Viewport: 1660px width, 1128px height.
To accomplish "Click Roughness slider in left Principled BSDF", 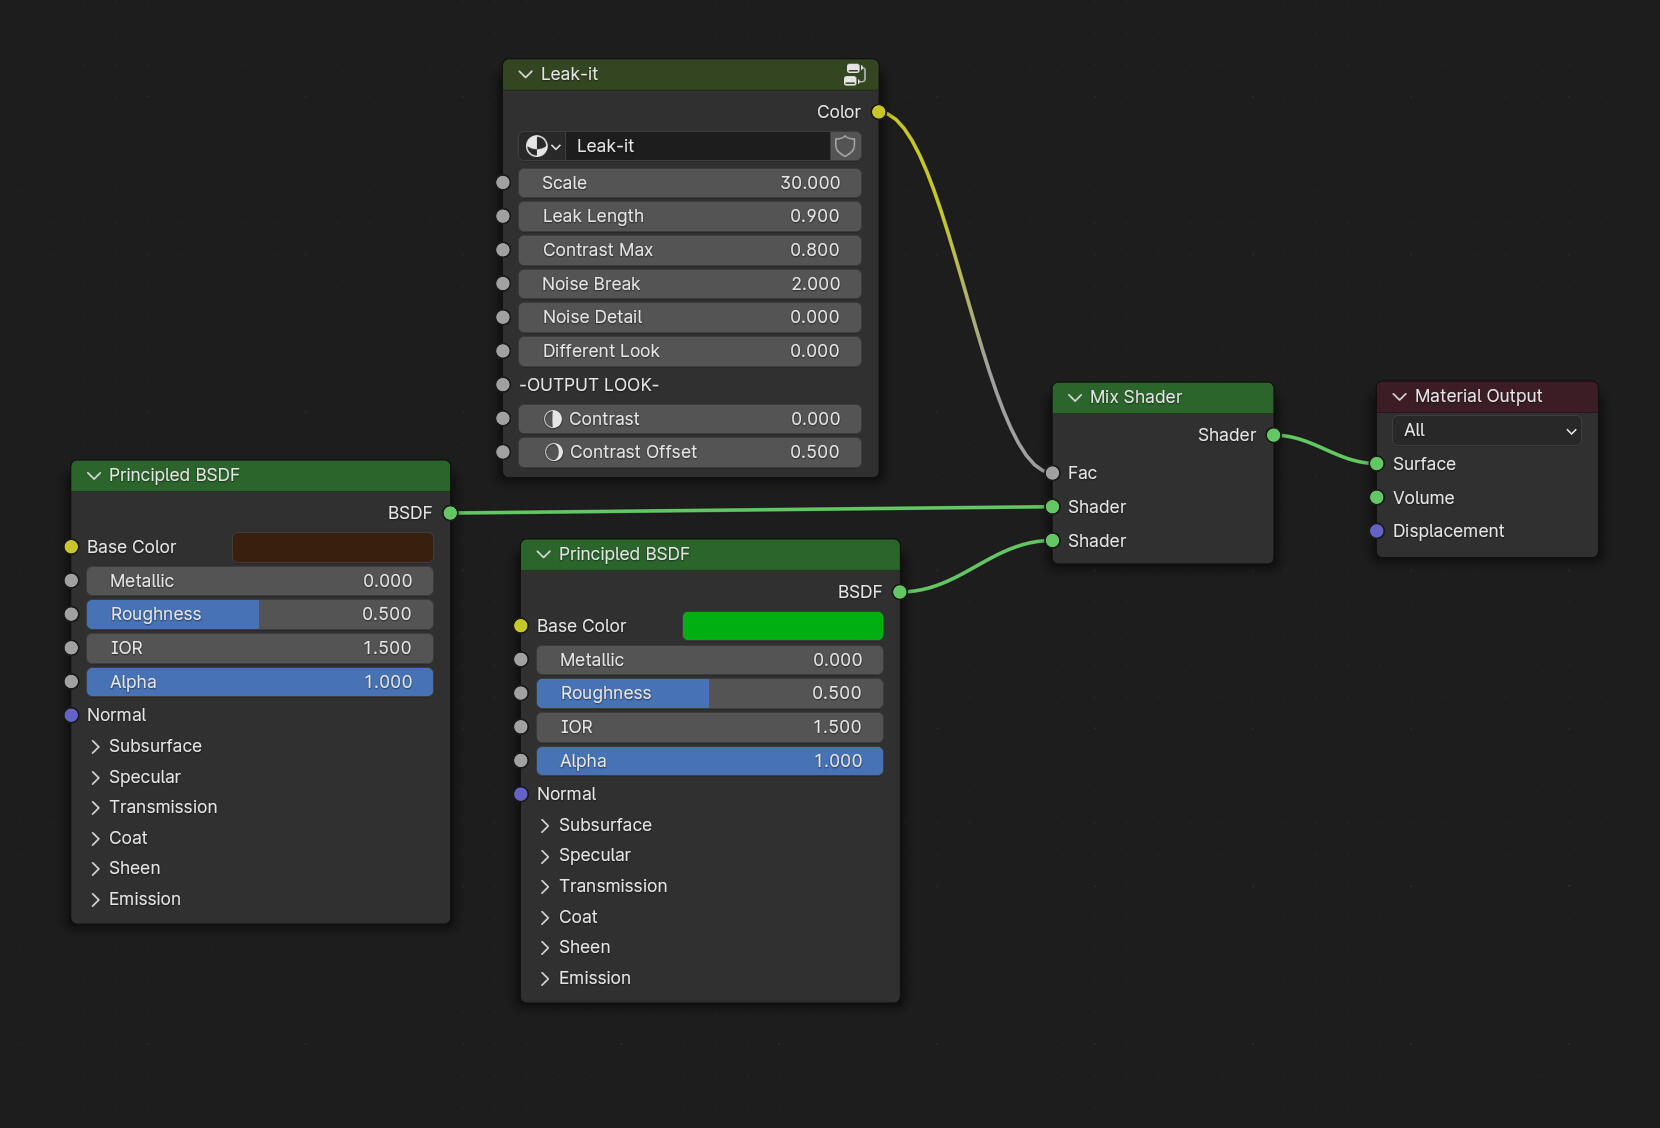I will click(x=259, y=614).
